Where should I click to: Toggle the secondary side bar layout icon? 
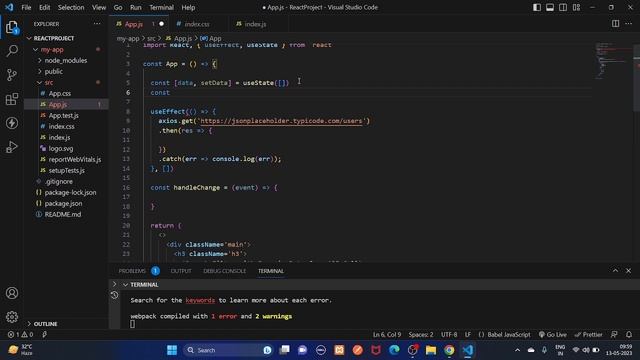coord(563,7)
